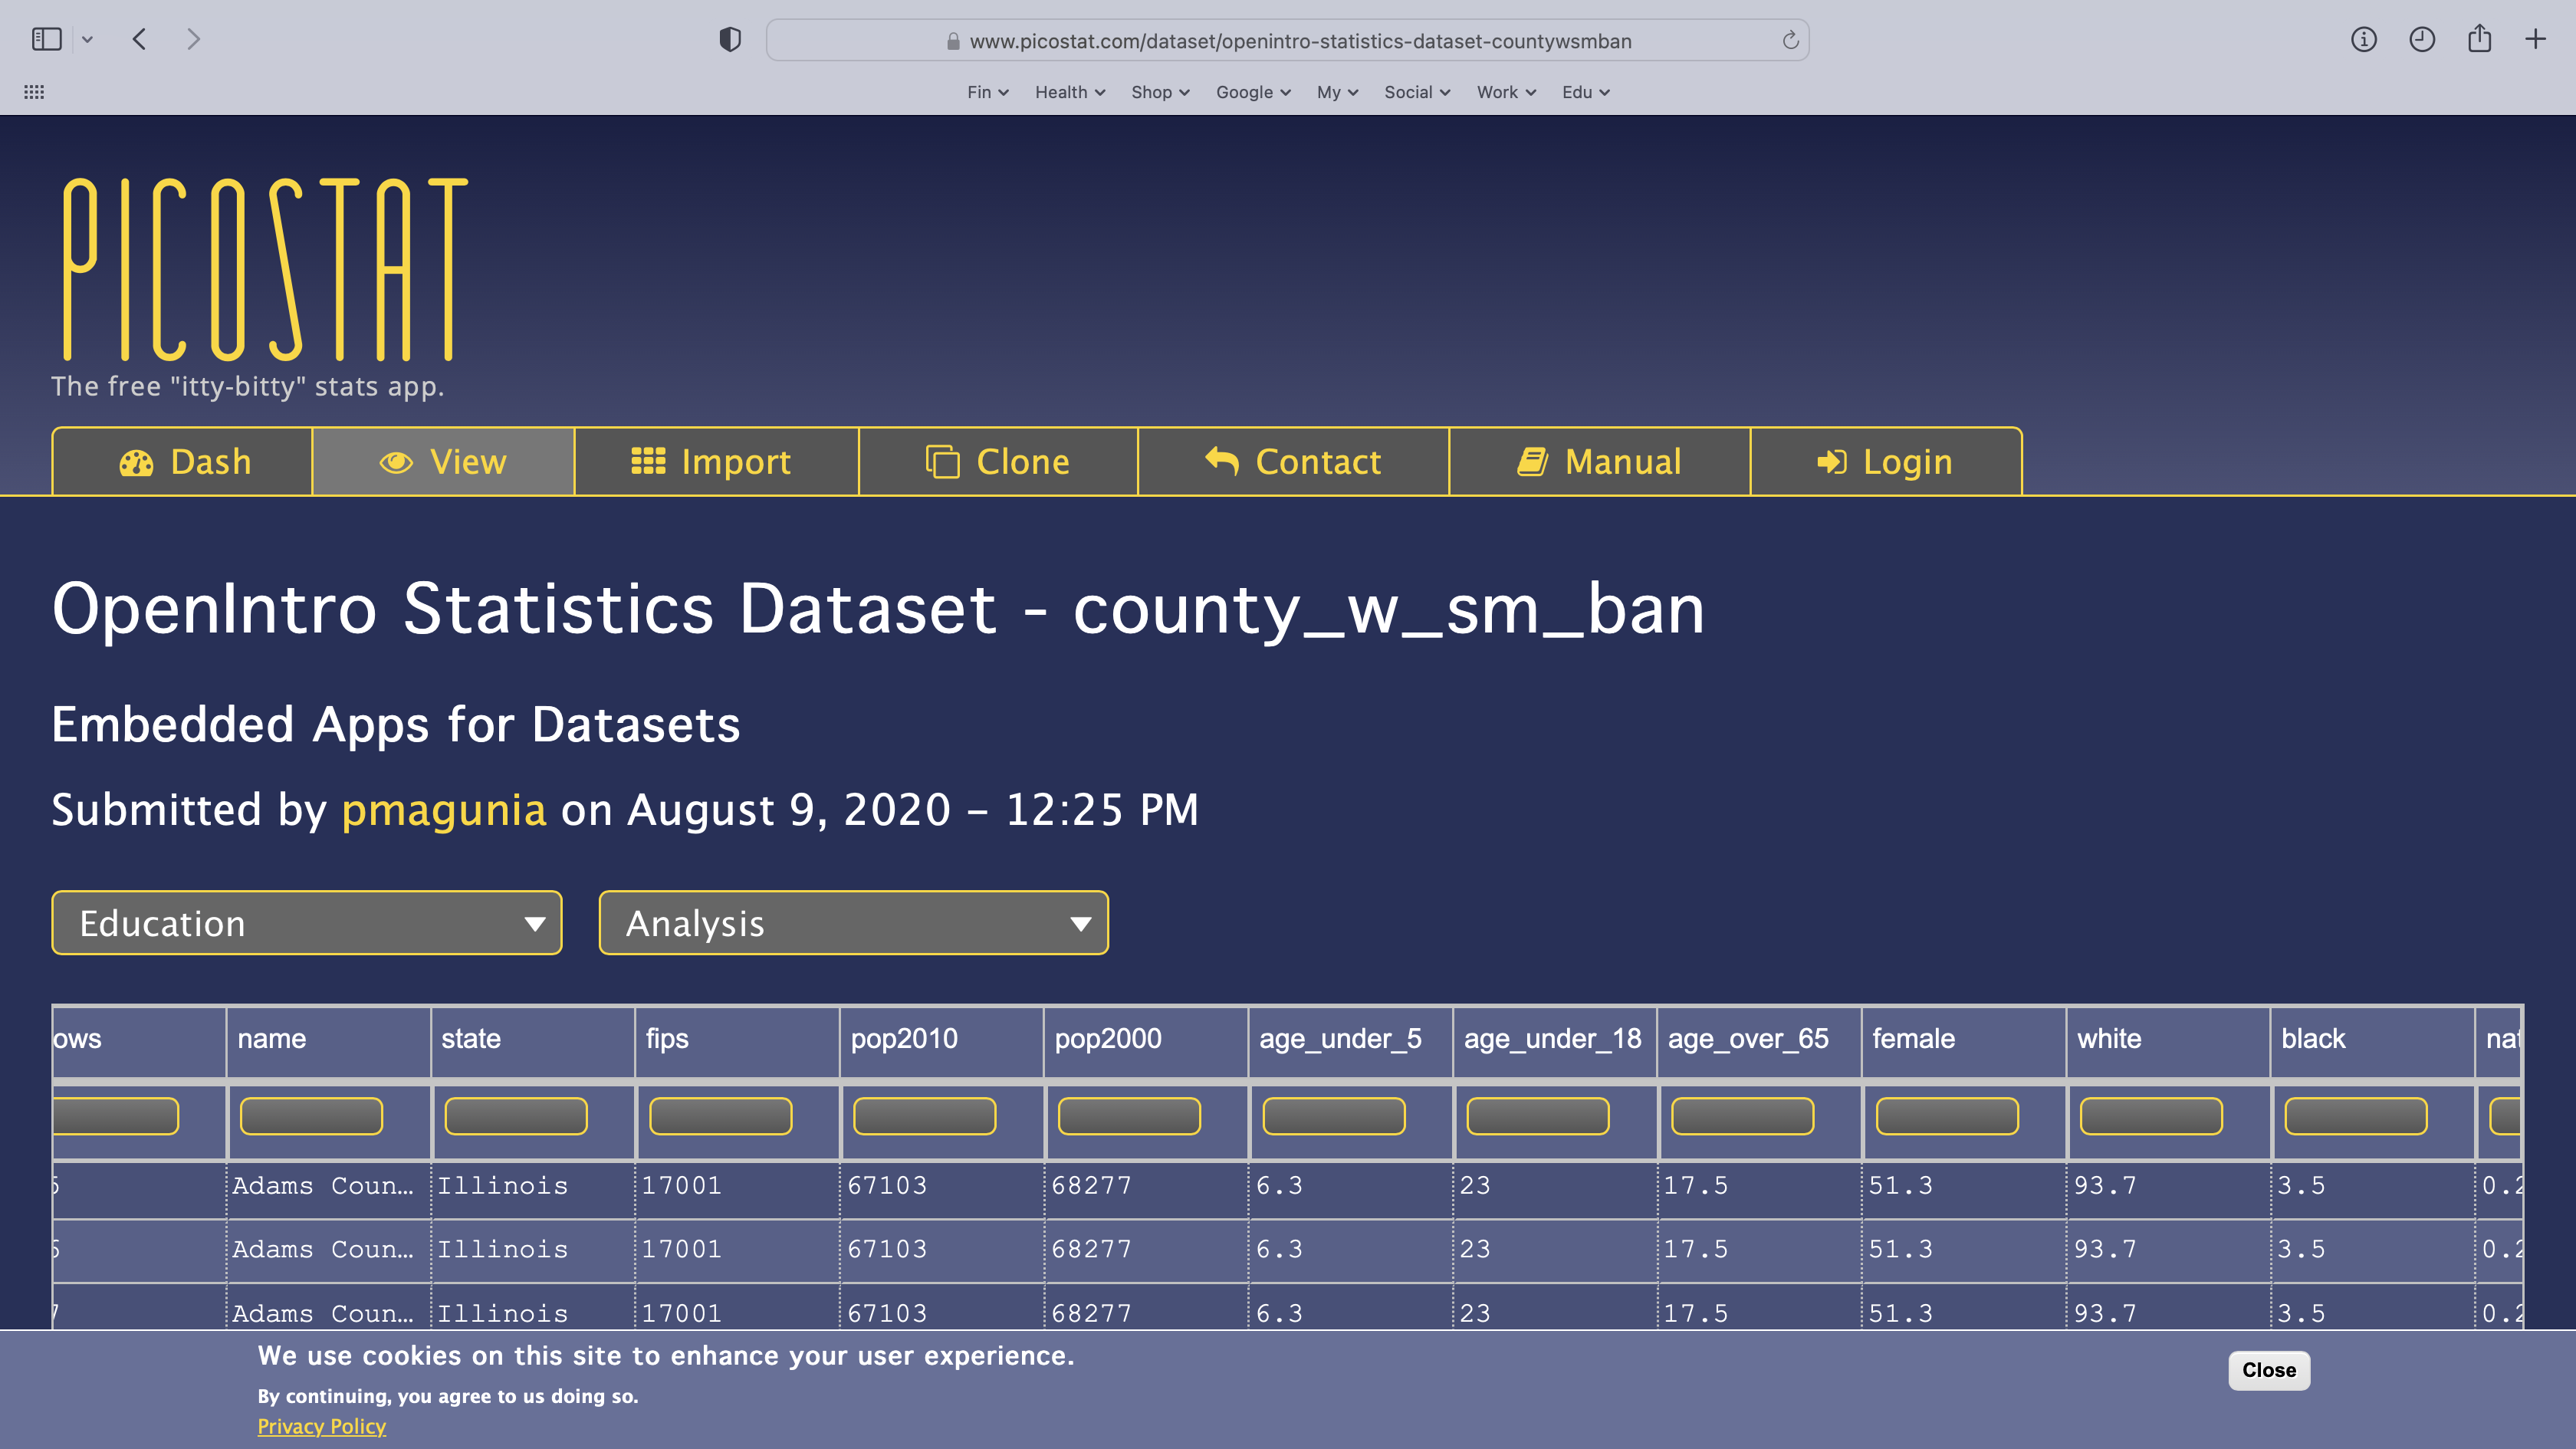Show the favorites grid icon

[34, 92]
